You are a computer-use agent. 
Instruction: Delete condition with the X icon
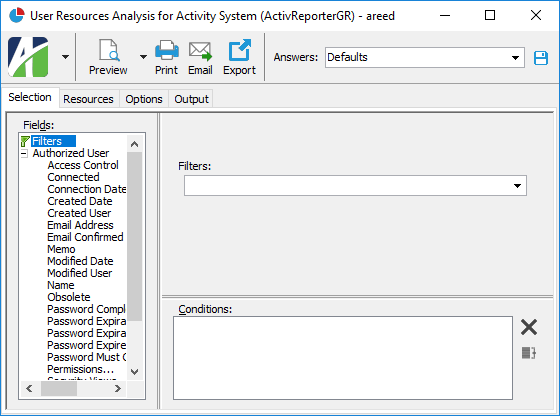tap(529, 327)
